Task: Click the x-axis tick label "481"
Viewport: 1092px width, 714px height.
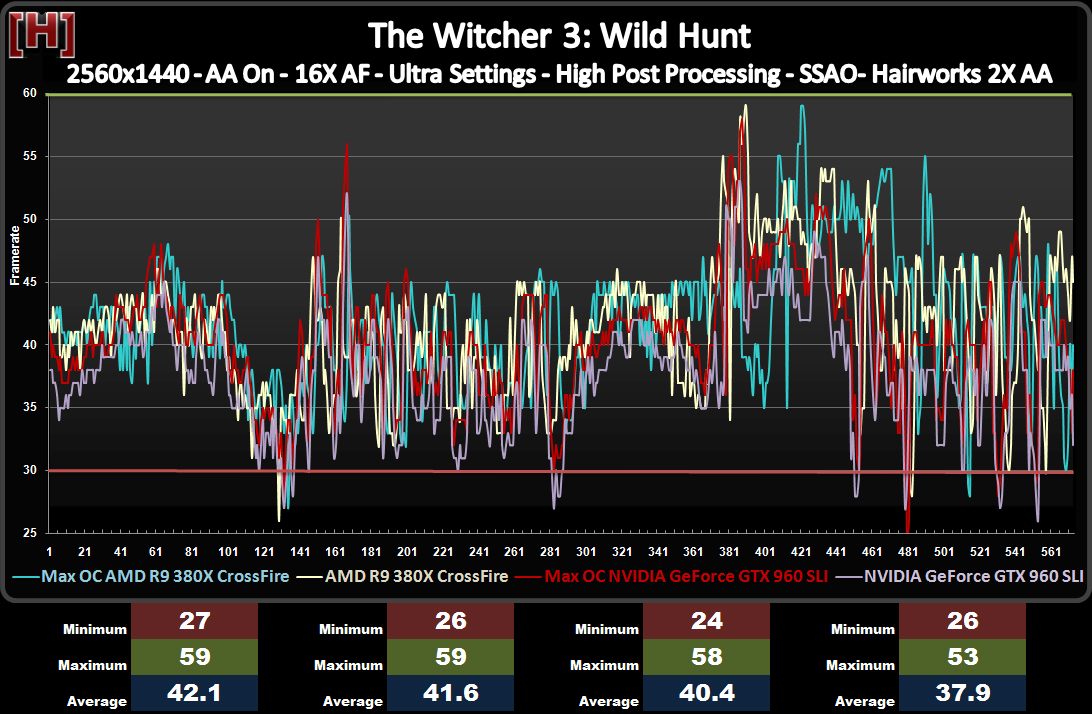Action: (x=908, y=552)
